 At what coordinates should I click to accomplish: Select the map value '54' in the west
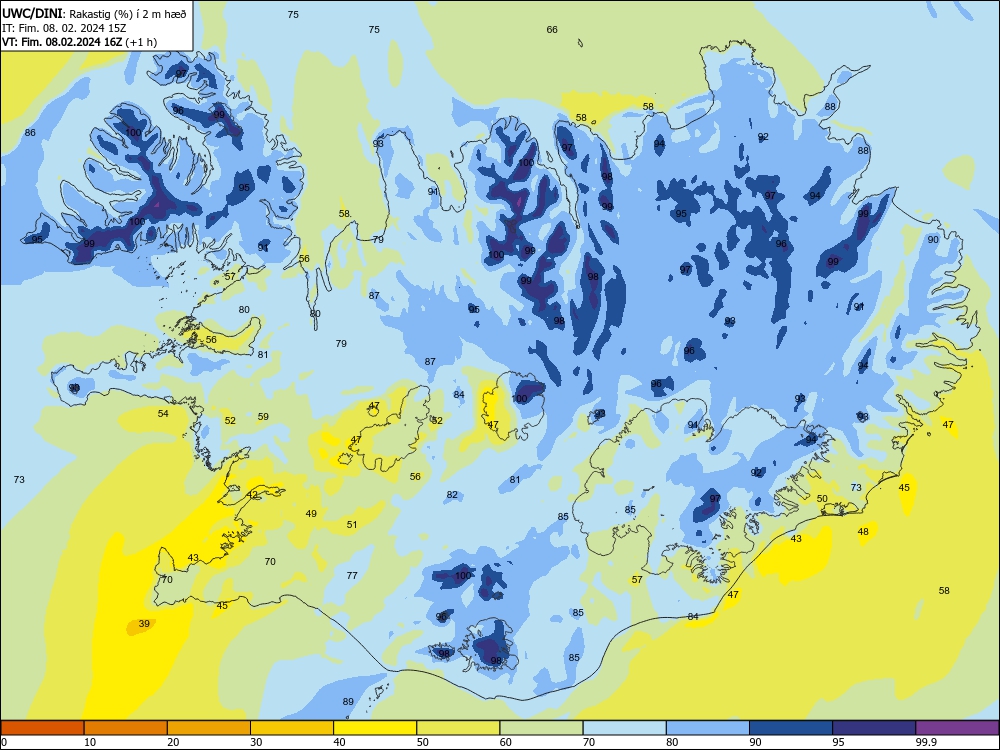pyautogui.click(x=163, y=413)
